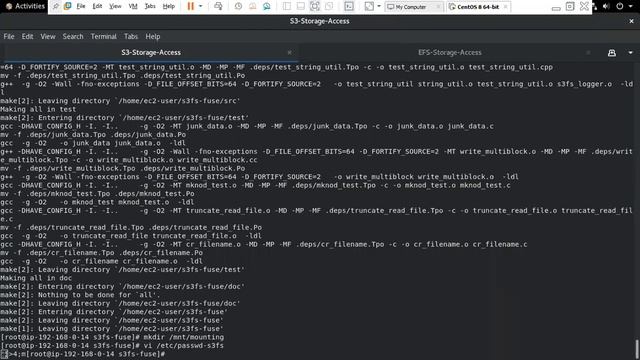Click 'mv -f .deps/write_multiblock.Tpo' line
The image size is (640, 360).
[123, 168]
